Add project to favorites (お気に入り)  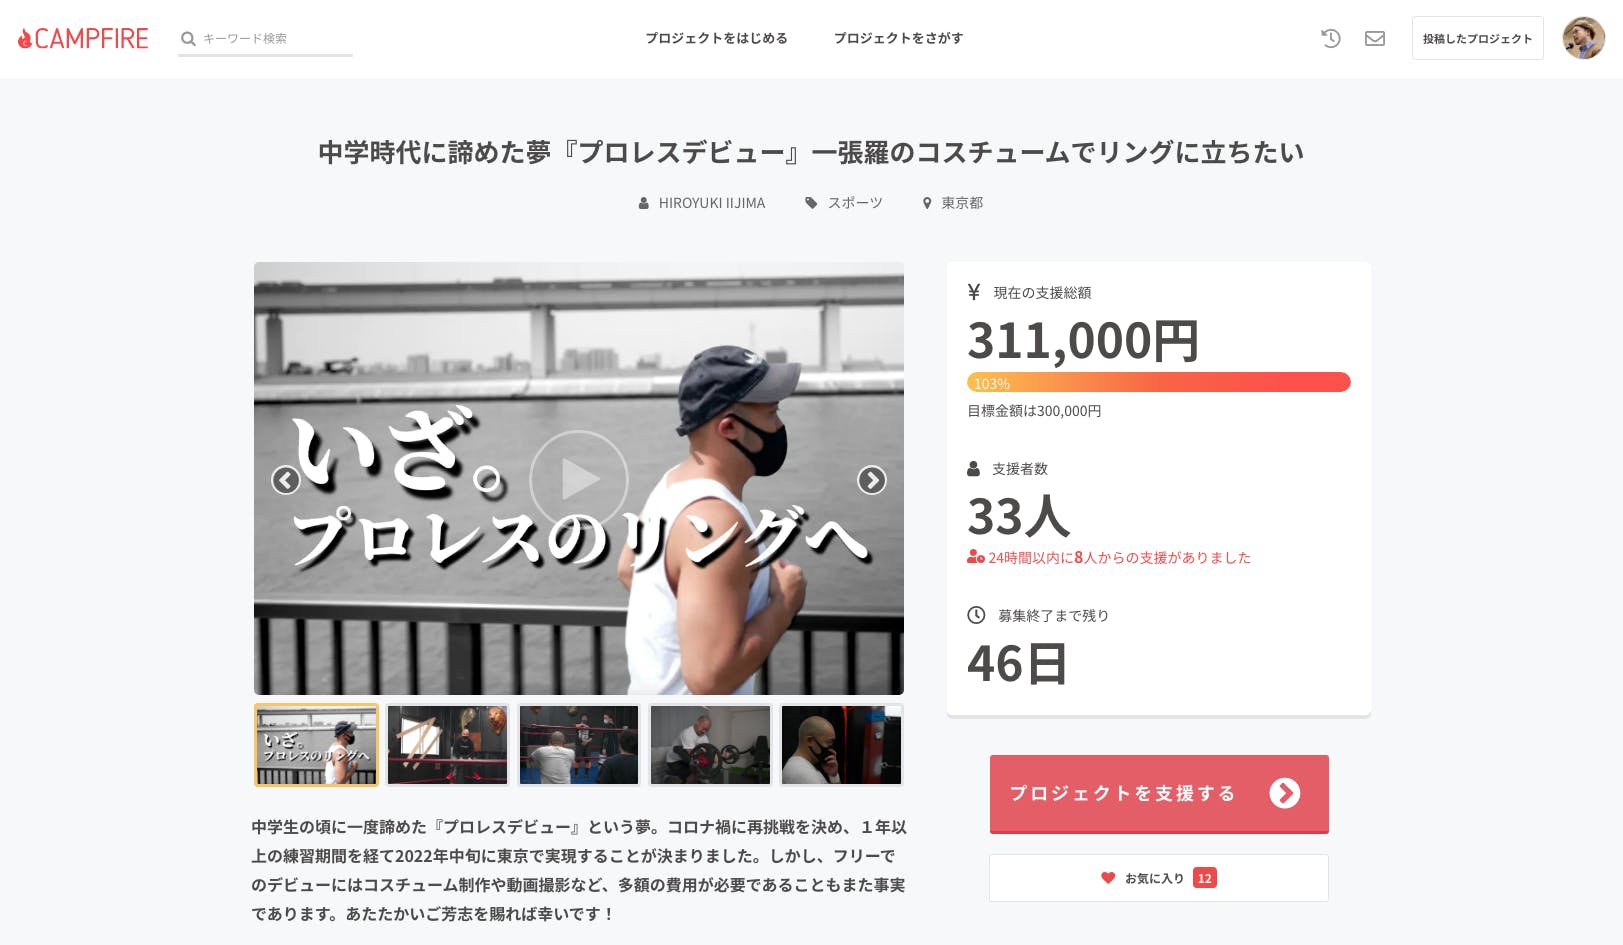(x=1159, y=878)
